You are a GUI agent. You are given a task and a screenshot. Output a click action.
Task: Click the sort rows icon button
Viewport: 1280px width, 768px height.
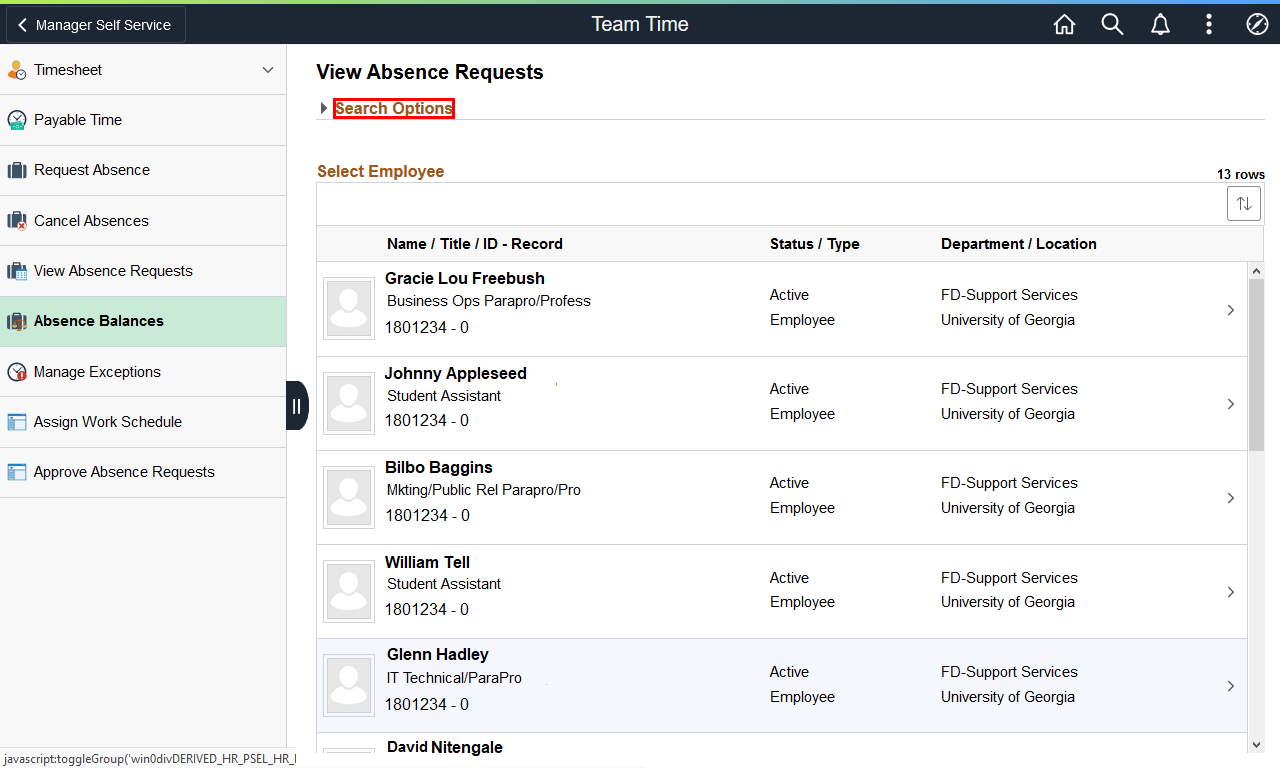pyautogui.click(x=1243, y=203)
